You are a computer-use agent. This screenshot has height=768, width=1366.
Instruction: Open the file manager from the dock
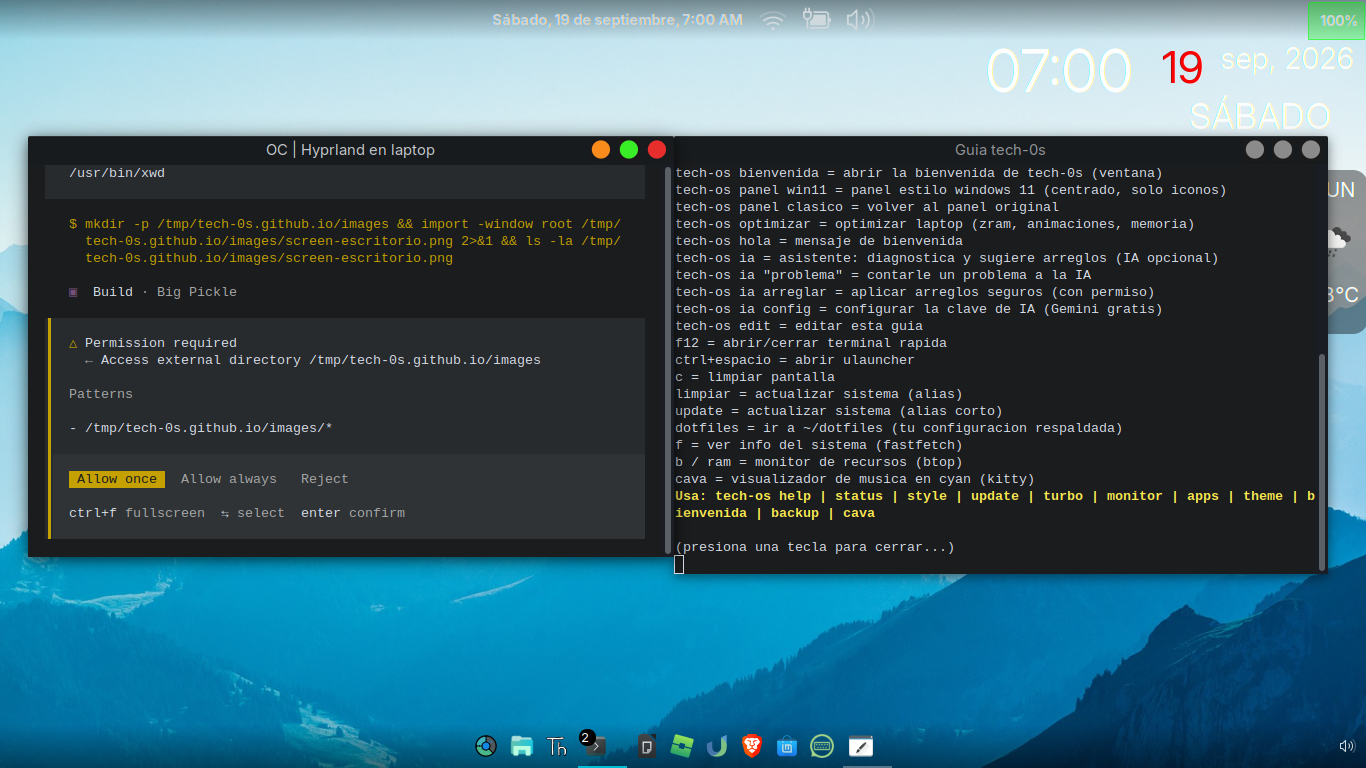521,746
